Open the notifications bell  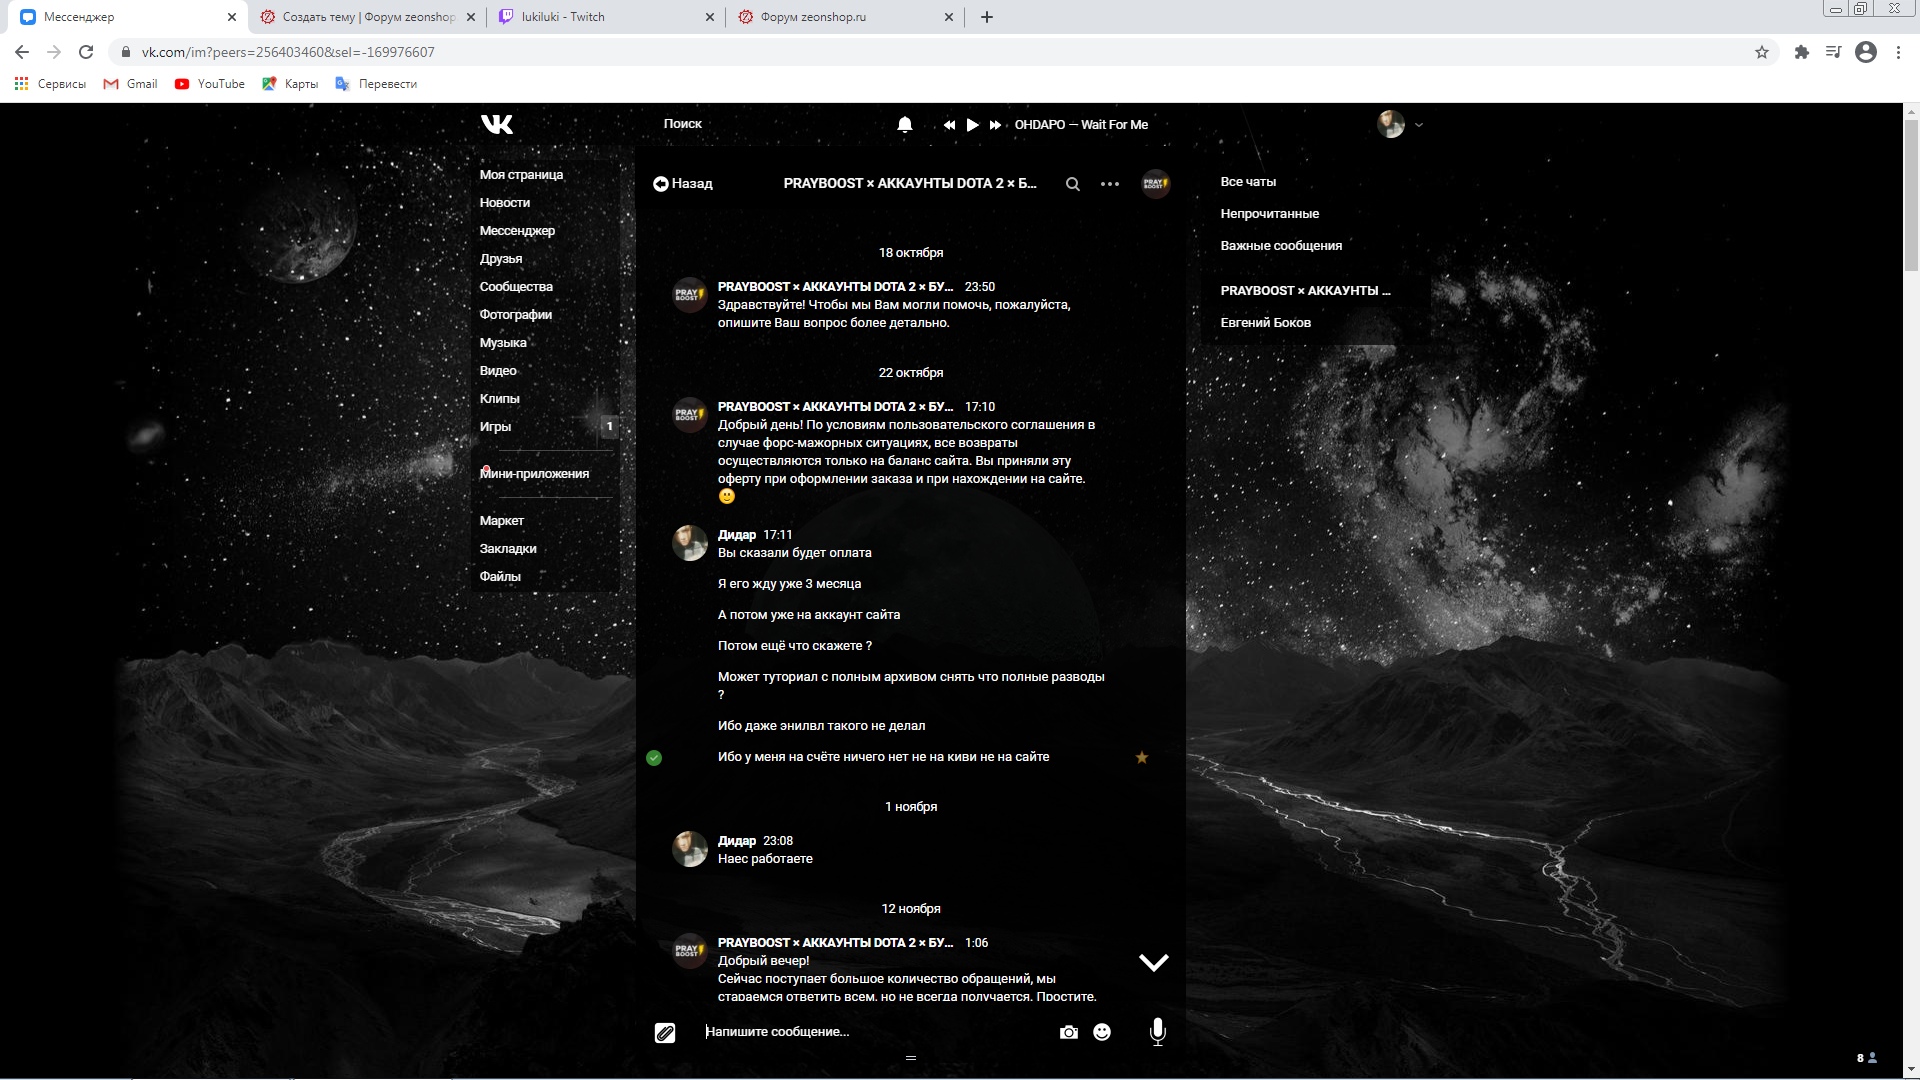[x=905, y=124]
